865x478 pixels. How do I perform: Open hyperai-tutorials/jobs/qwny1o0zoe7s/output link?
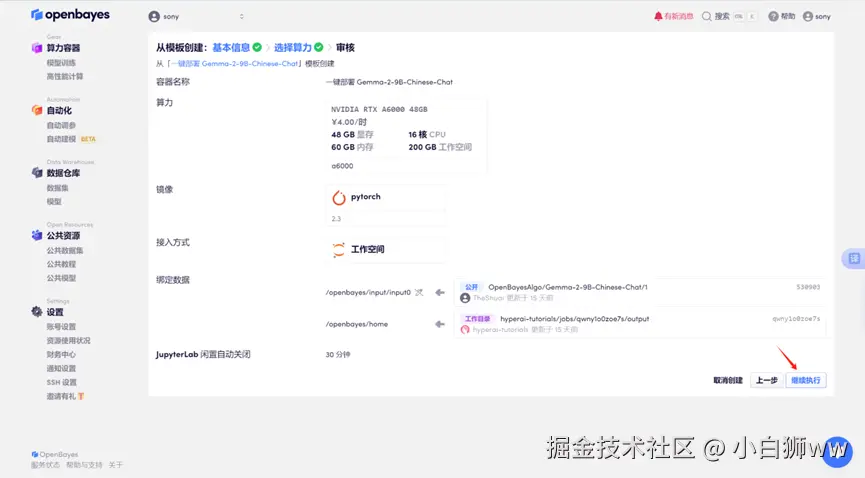[x=574, y=318]
